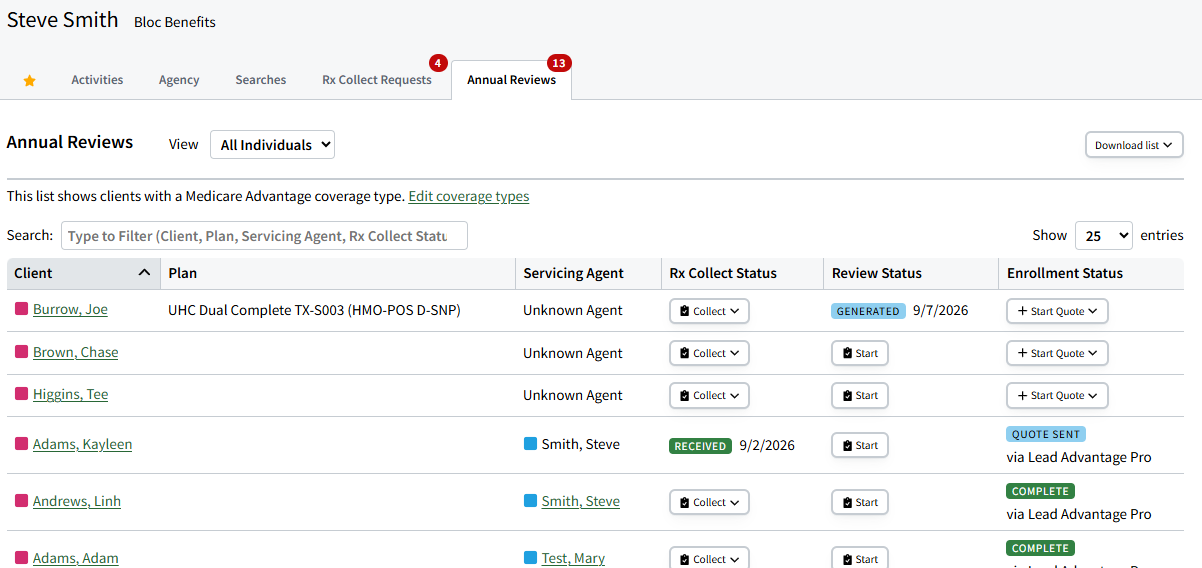The height and width of the screenshot is (568, 1202).
Task: Open the Searches tab
Action: click(261, 80)
